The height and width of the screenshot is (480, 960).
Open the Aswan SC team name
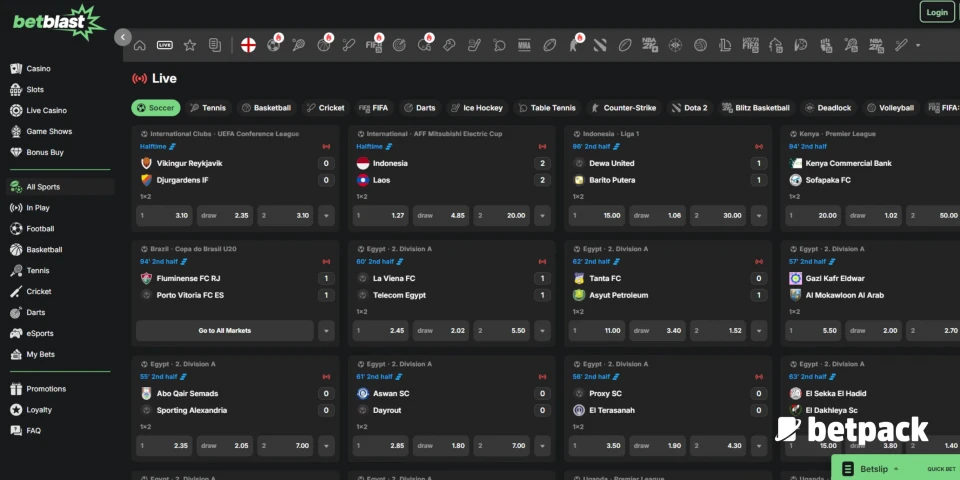point(391,393)
